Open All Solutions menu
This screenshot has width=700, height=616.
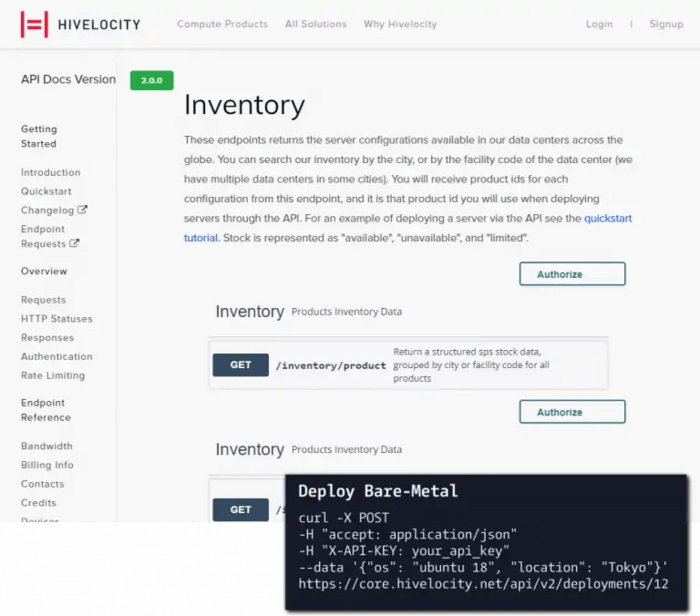click(316, 24)
